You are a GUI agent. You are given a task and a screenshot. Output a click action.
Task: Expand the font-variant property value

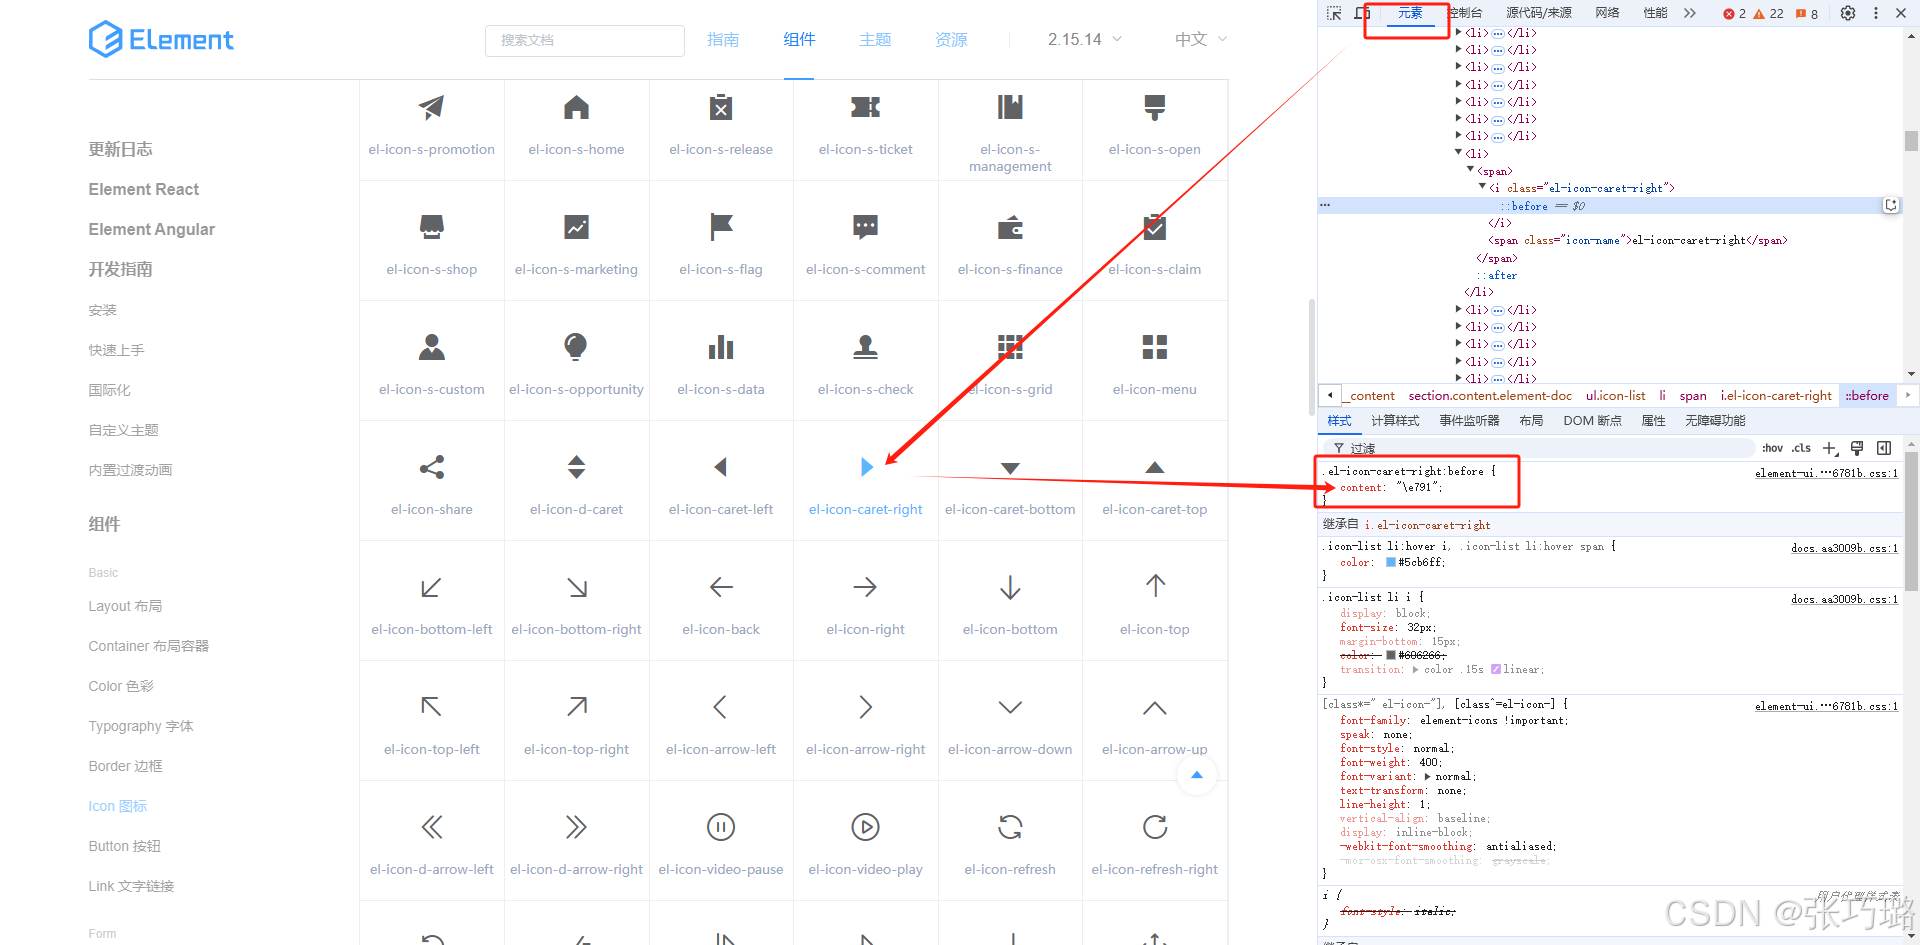coord(1429,776)
